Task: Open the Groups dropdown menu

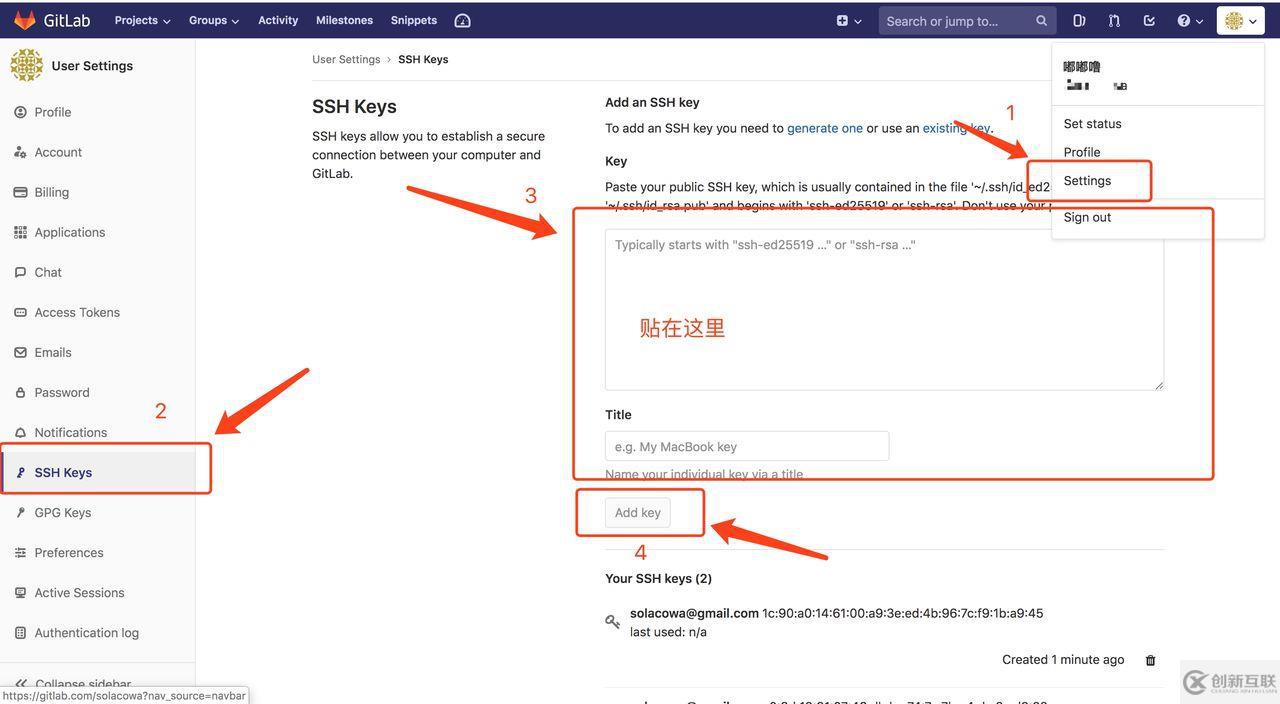Action: [x=213, y=20]
